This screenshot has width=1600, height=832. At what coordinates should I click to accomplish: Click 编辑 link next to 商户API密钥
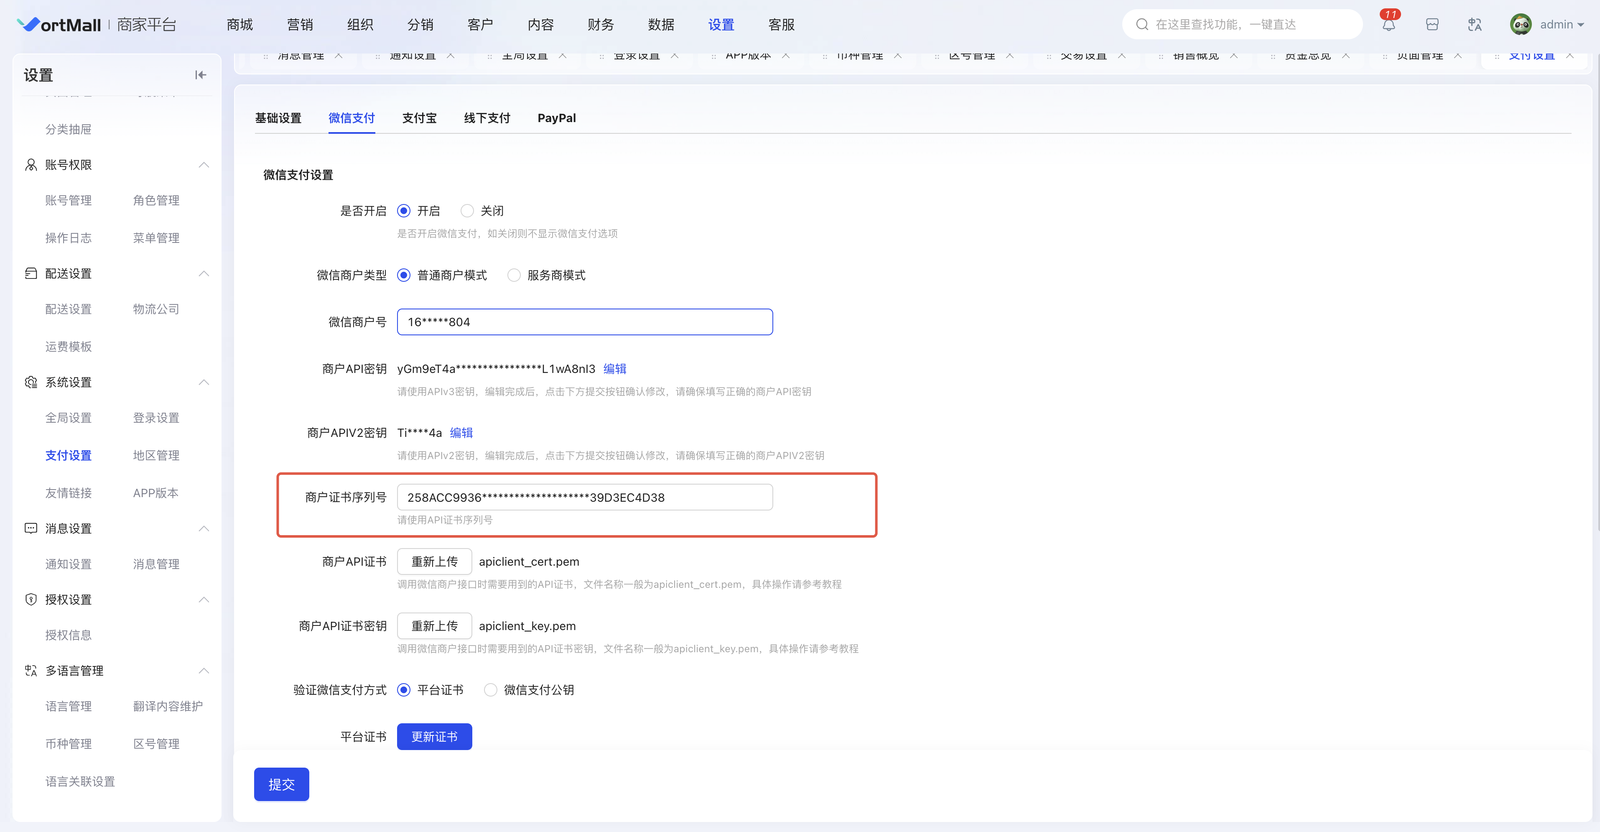615,369
